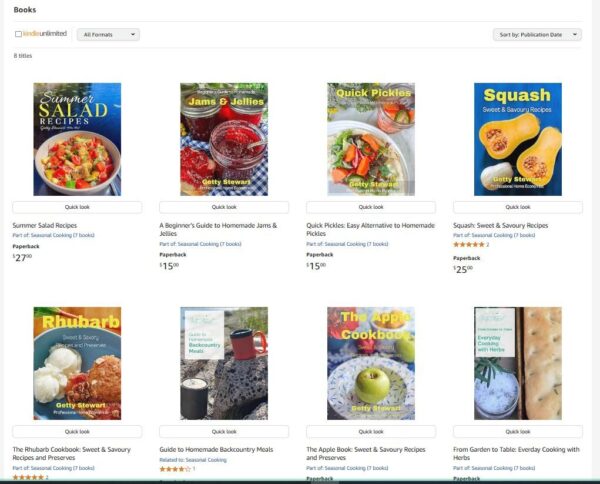The height and width of the screenshot is (484, 600).
Task: Select the Backcountry Meals book cover
Action: click(x=224, y=363)
